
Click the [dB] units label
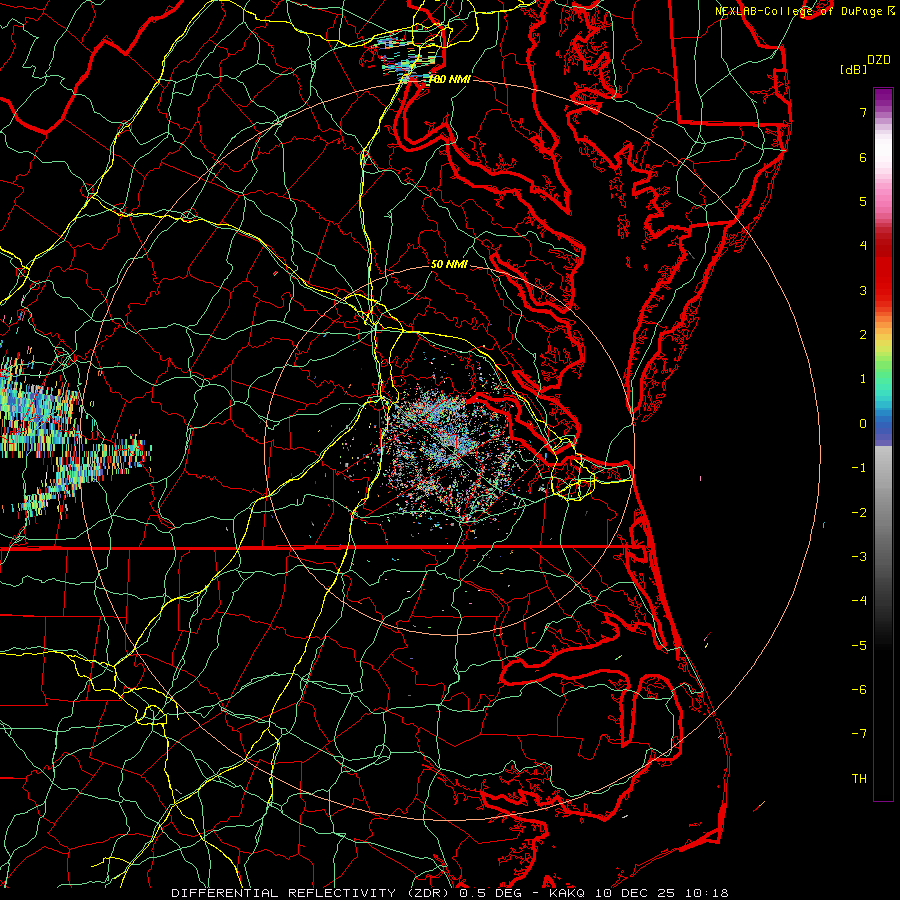click(853, 69)
